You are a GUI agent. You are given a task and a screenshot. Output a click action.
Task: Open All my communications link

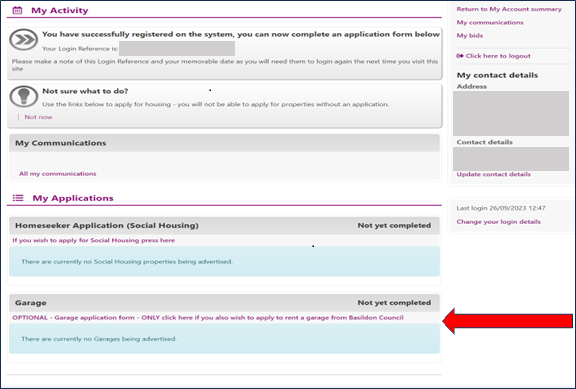(58, 173)
